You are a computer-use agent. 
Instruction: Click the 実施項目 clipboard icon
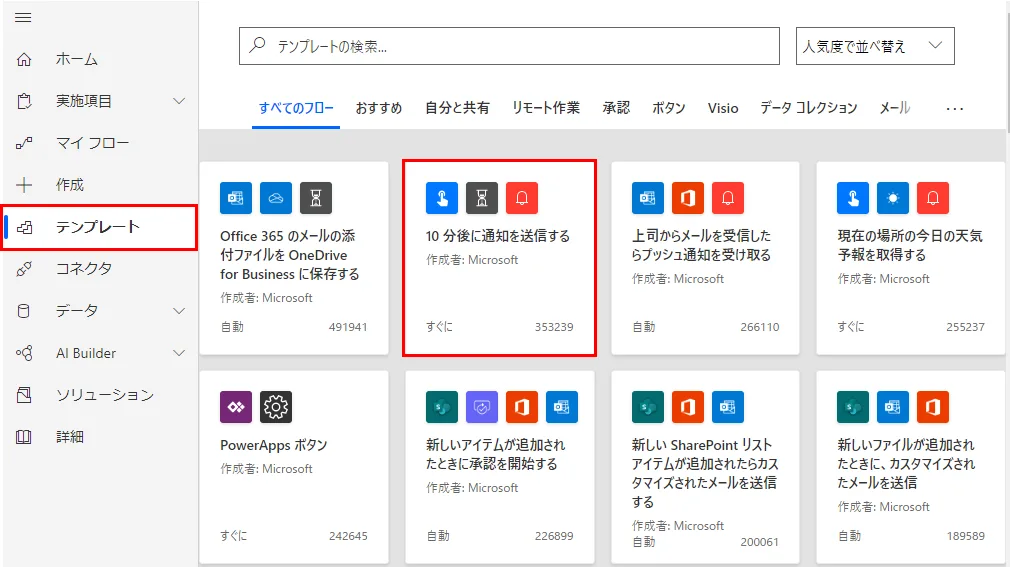coord(24,101)
